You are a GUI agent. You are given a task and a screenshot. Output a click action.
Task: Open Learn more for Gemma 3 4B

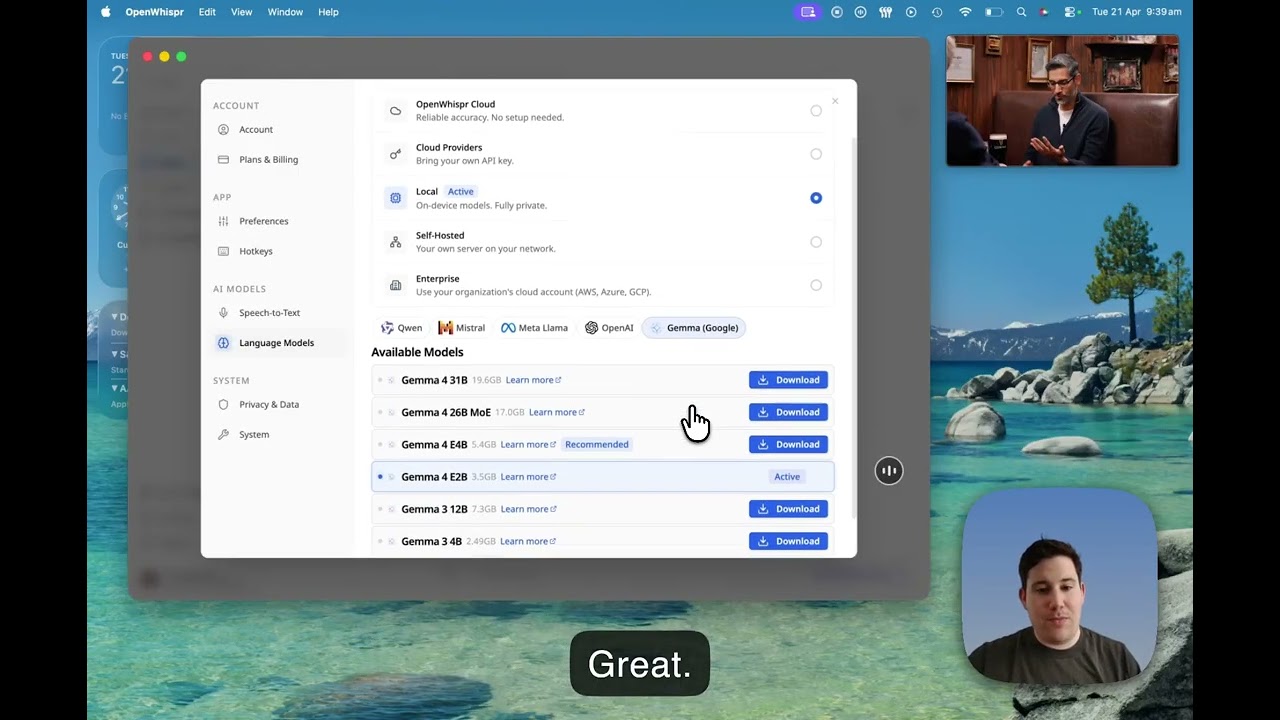coord(528,541)
